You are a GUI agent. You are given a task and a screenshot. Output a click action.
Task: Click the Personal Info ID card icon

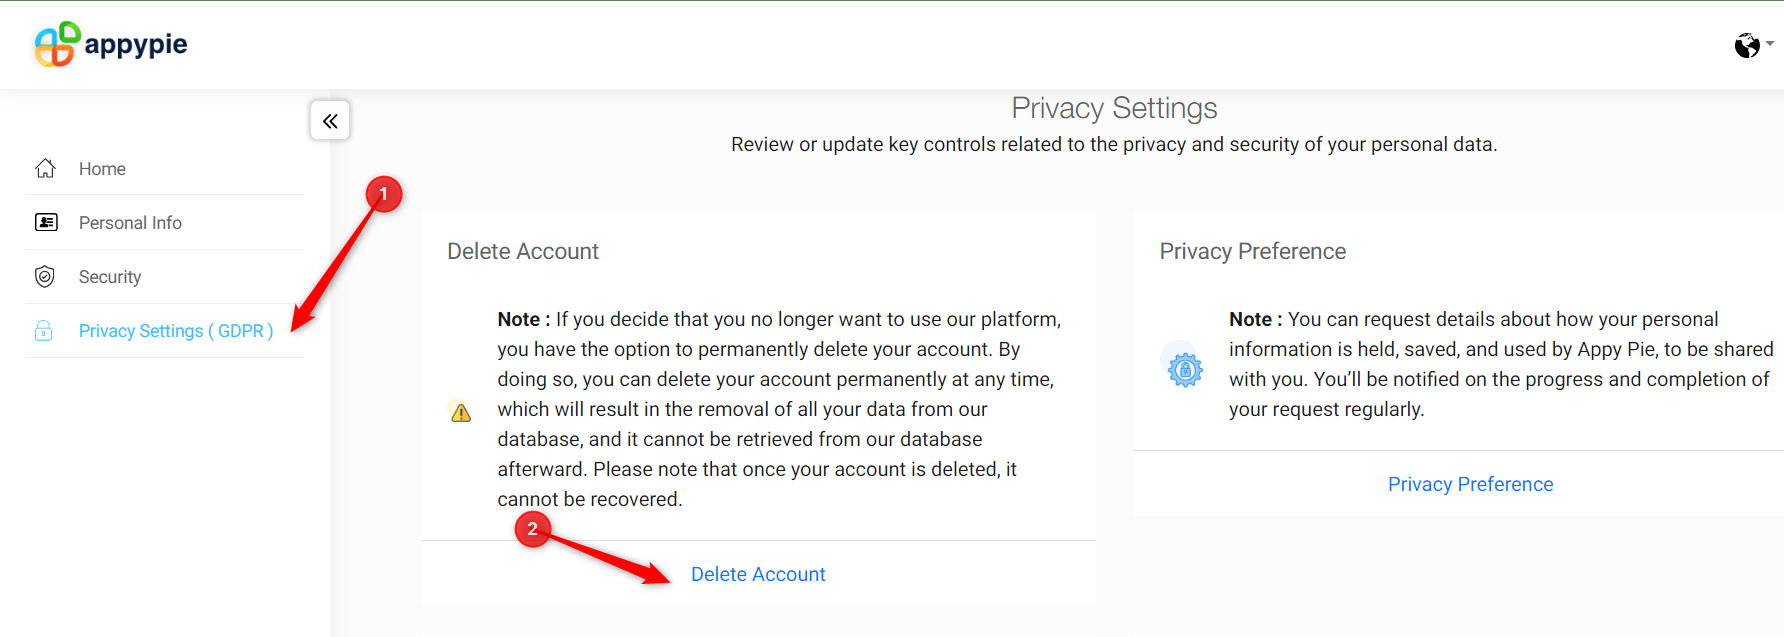[46, 222]
